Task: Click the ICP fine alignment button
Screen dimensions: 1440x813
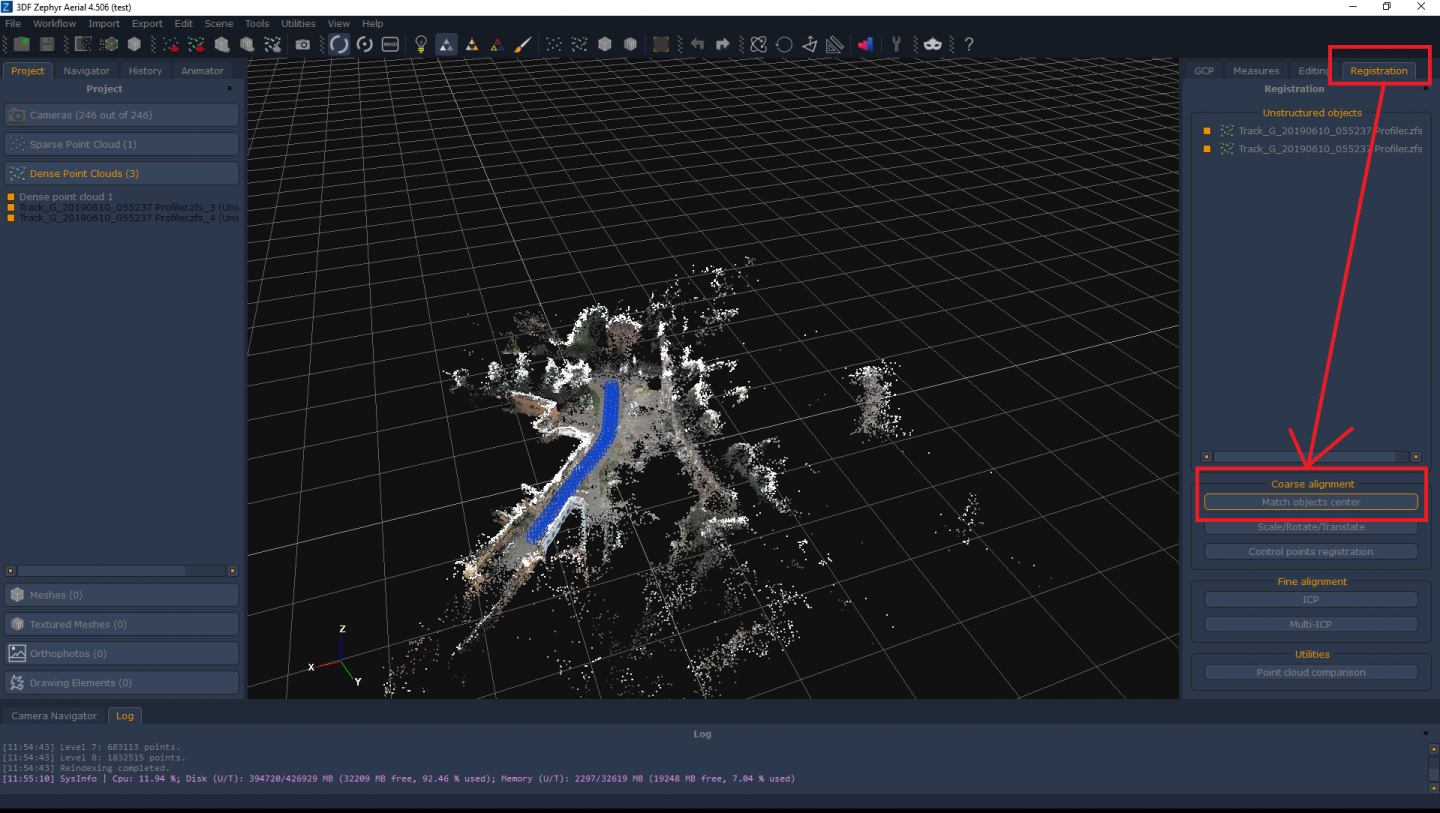Action: point(1311,600)
